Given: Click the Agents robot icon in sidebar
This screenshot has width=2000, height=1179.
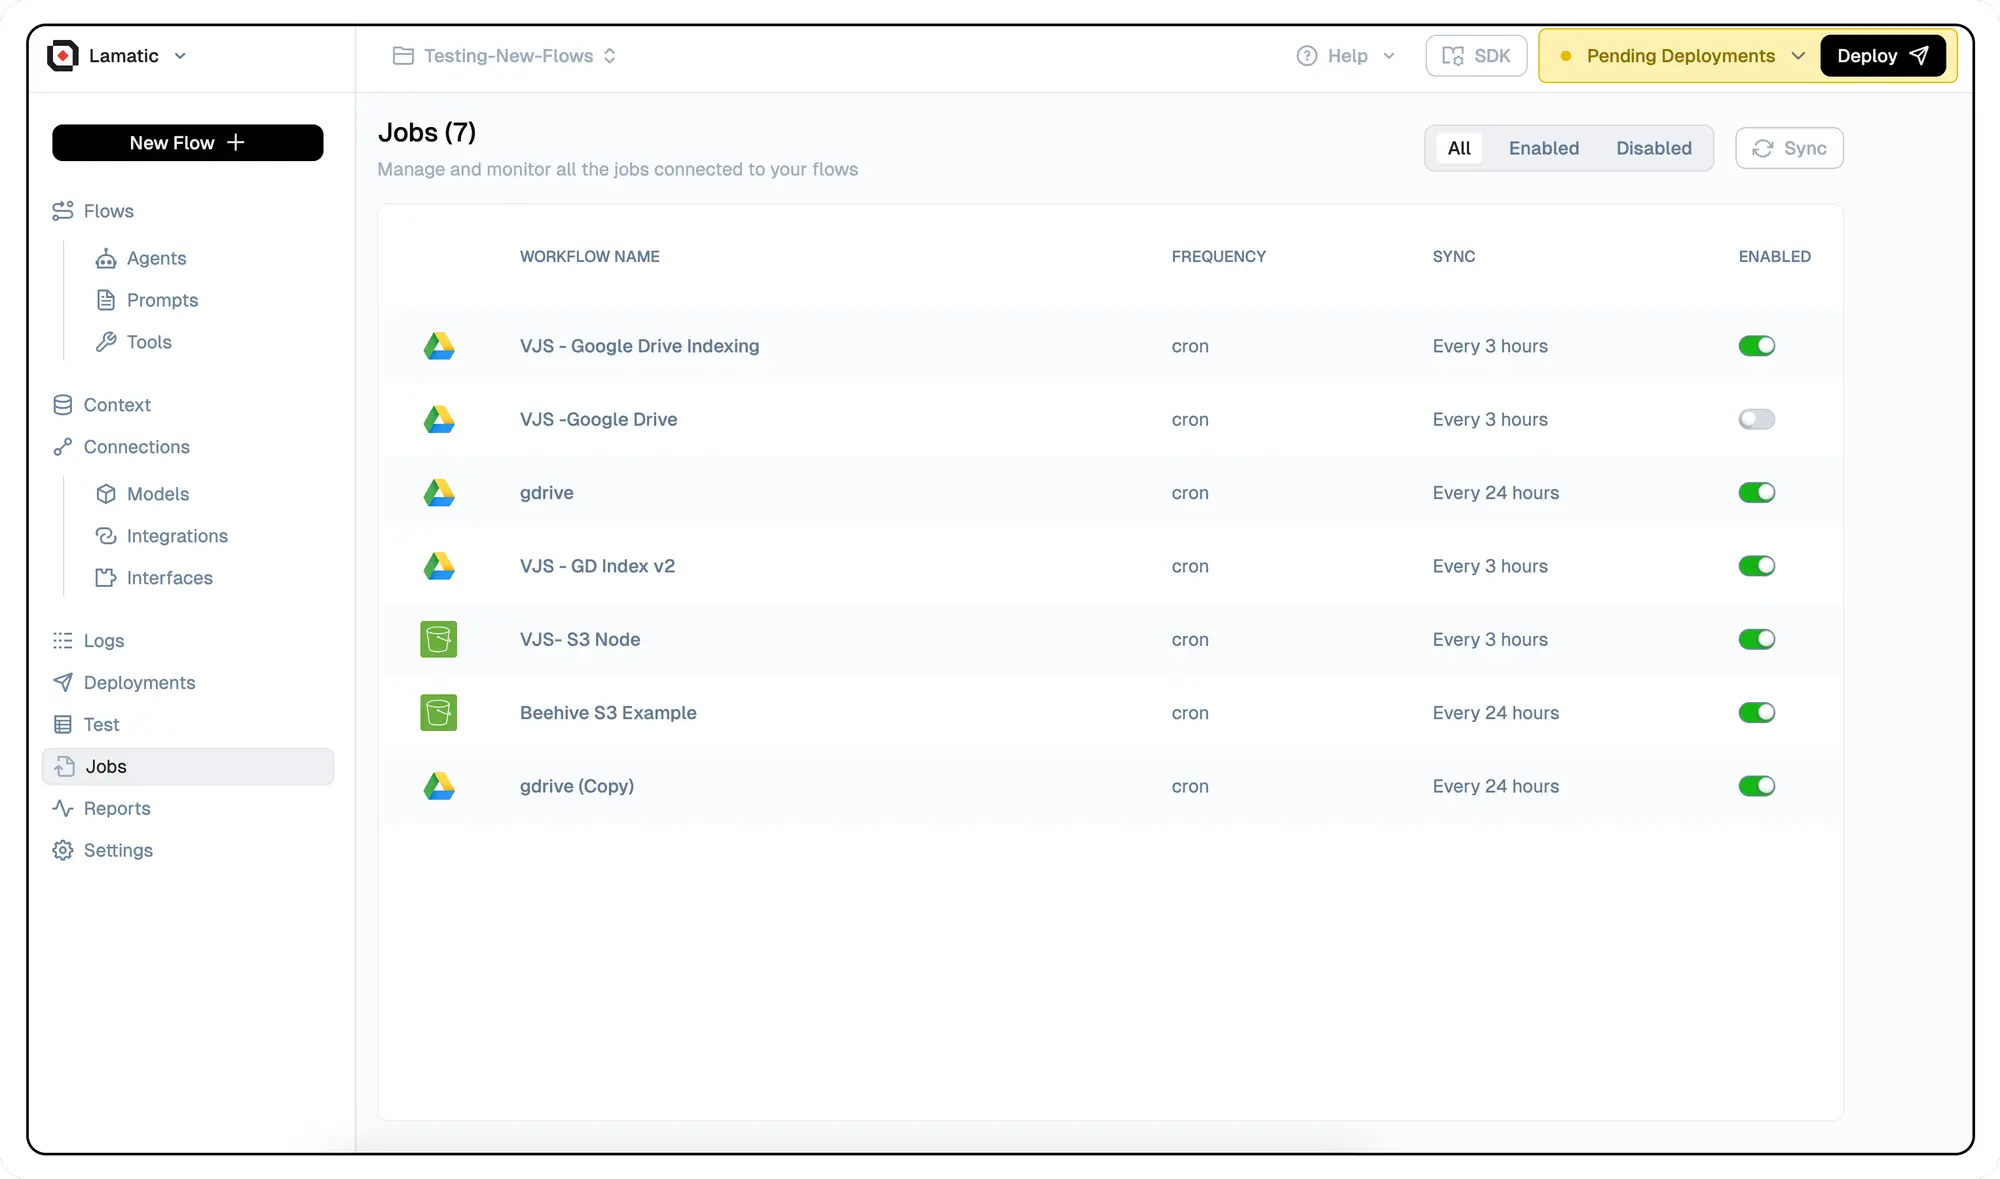Looking at the screenshot, I should 106,259.
